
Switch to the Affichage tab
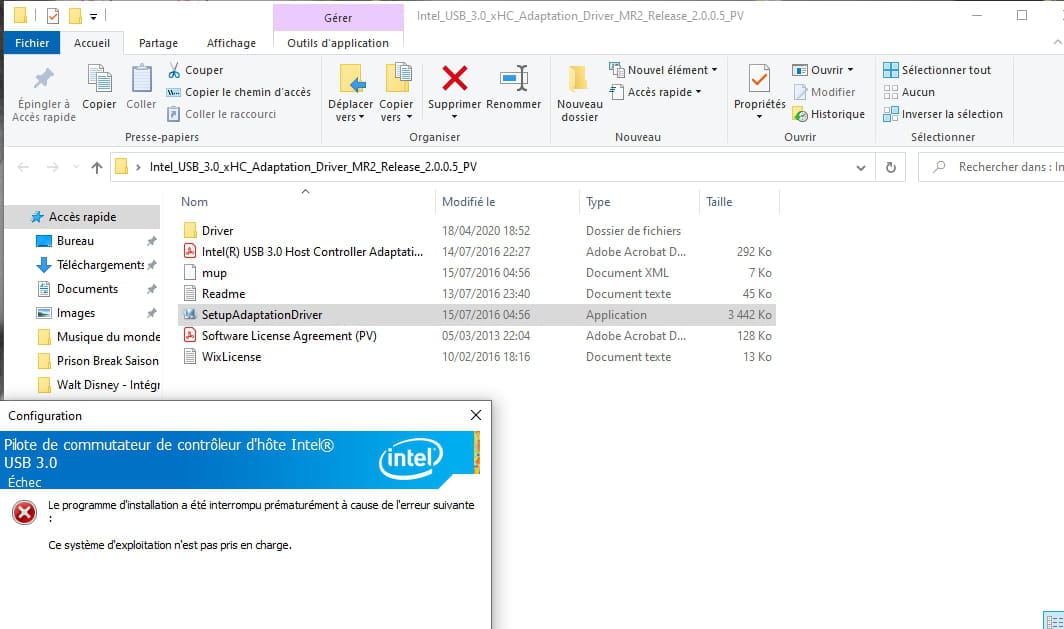231,43
